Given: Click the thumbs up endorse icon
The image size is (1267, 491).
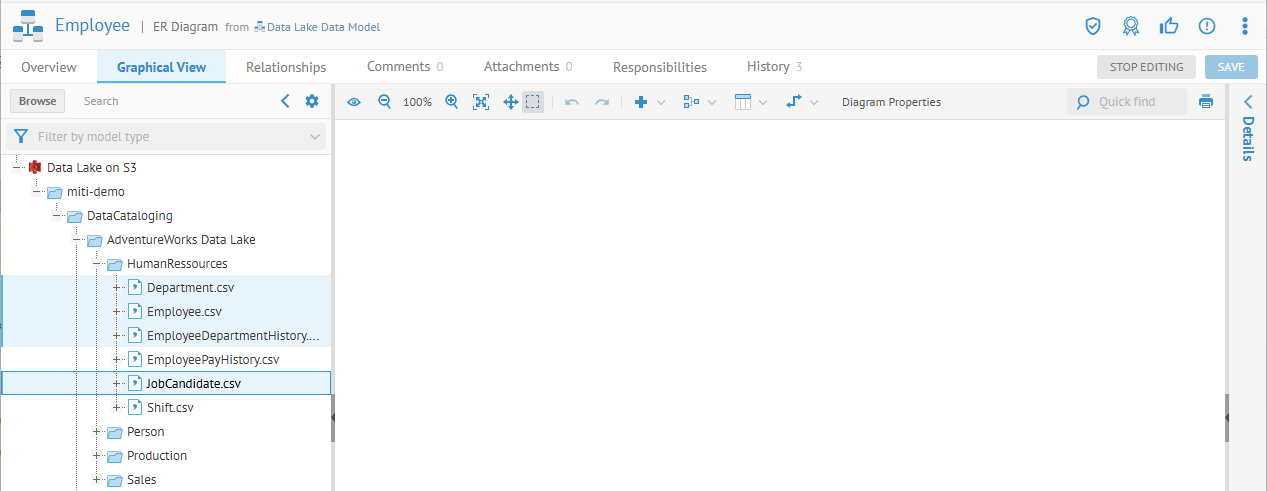Looking at the screenshot, I should coord(1168,26).
